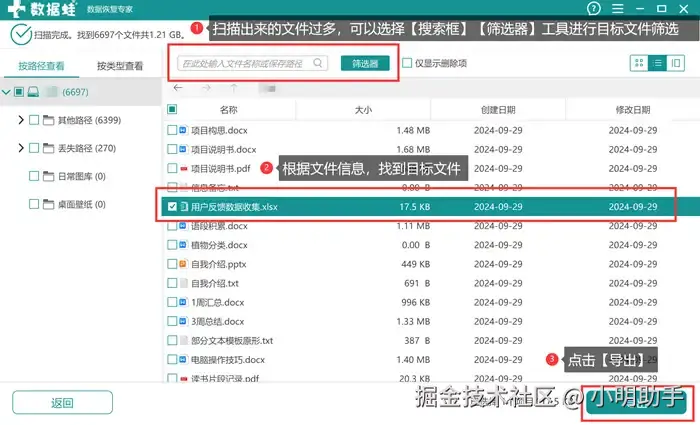Check the 其他路径 folder checkbox
Screen dimensions: 700x425
(x=34, y=120)
